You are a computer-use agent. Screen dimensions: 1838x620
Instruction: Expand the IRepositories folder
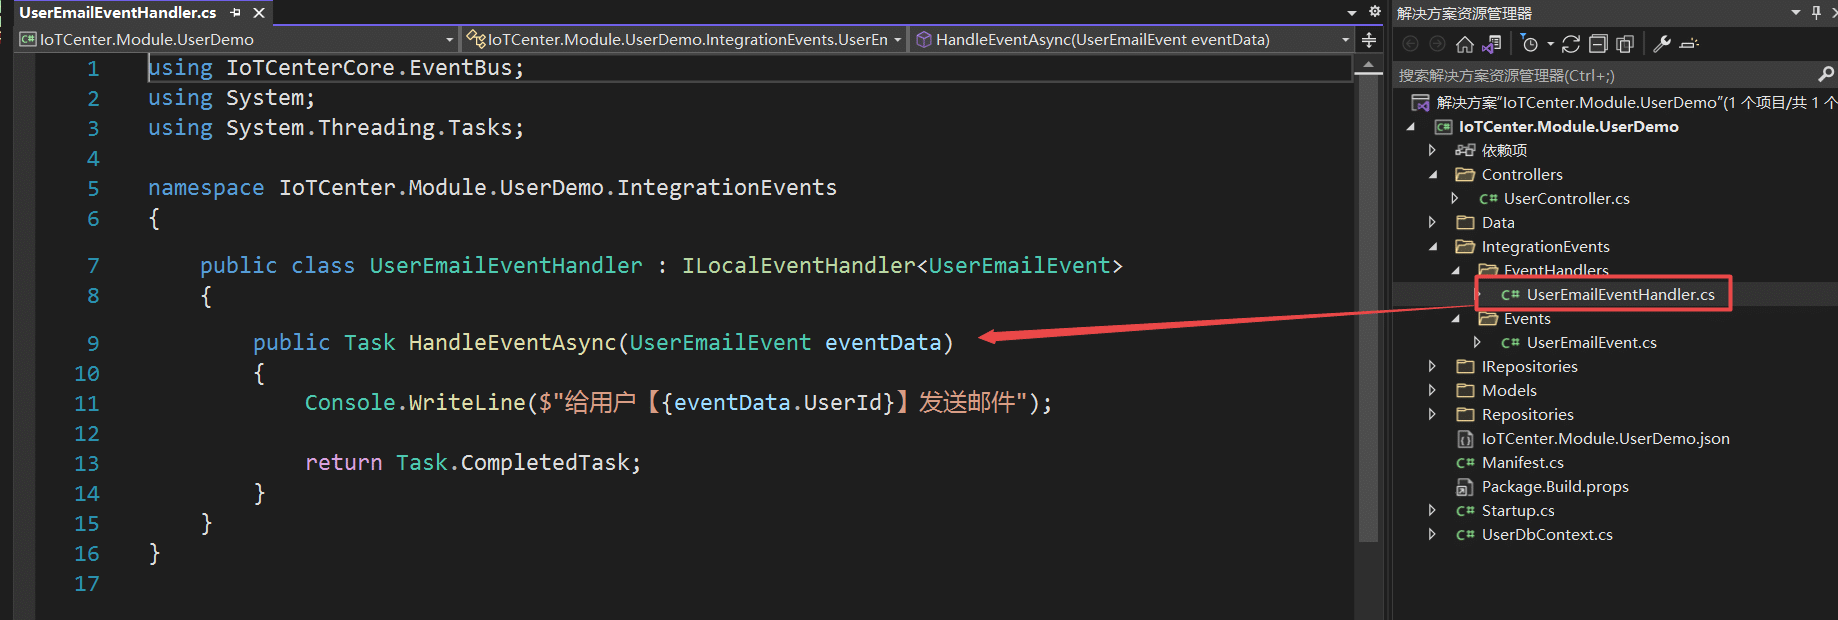coord(1432,366)
